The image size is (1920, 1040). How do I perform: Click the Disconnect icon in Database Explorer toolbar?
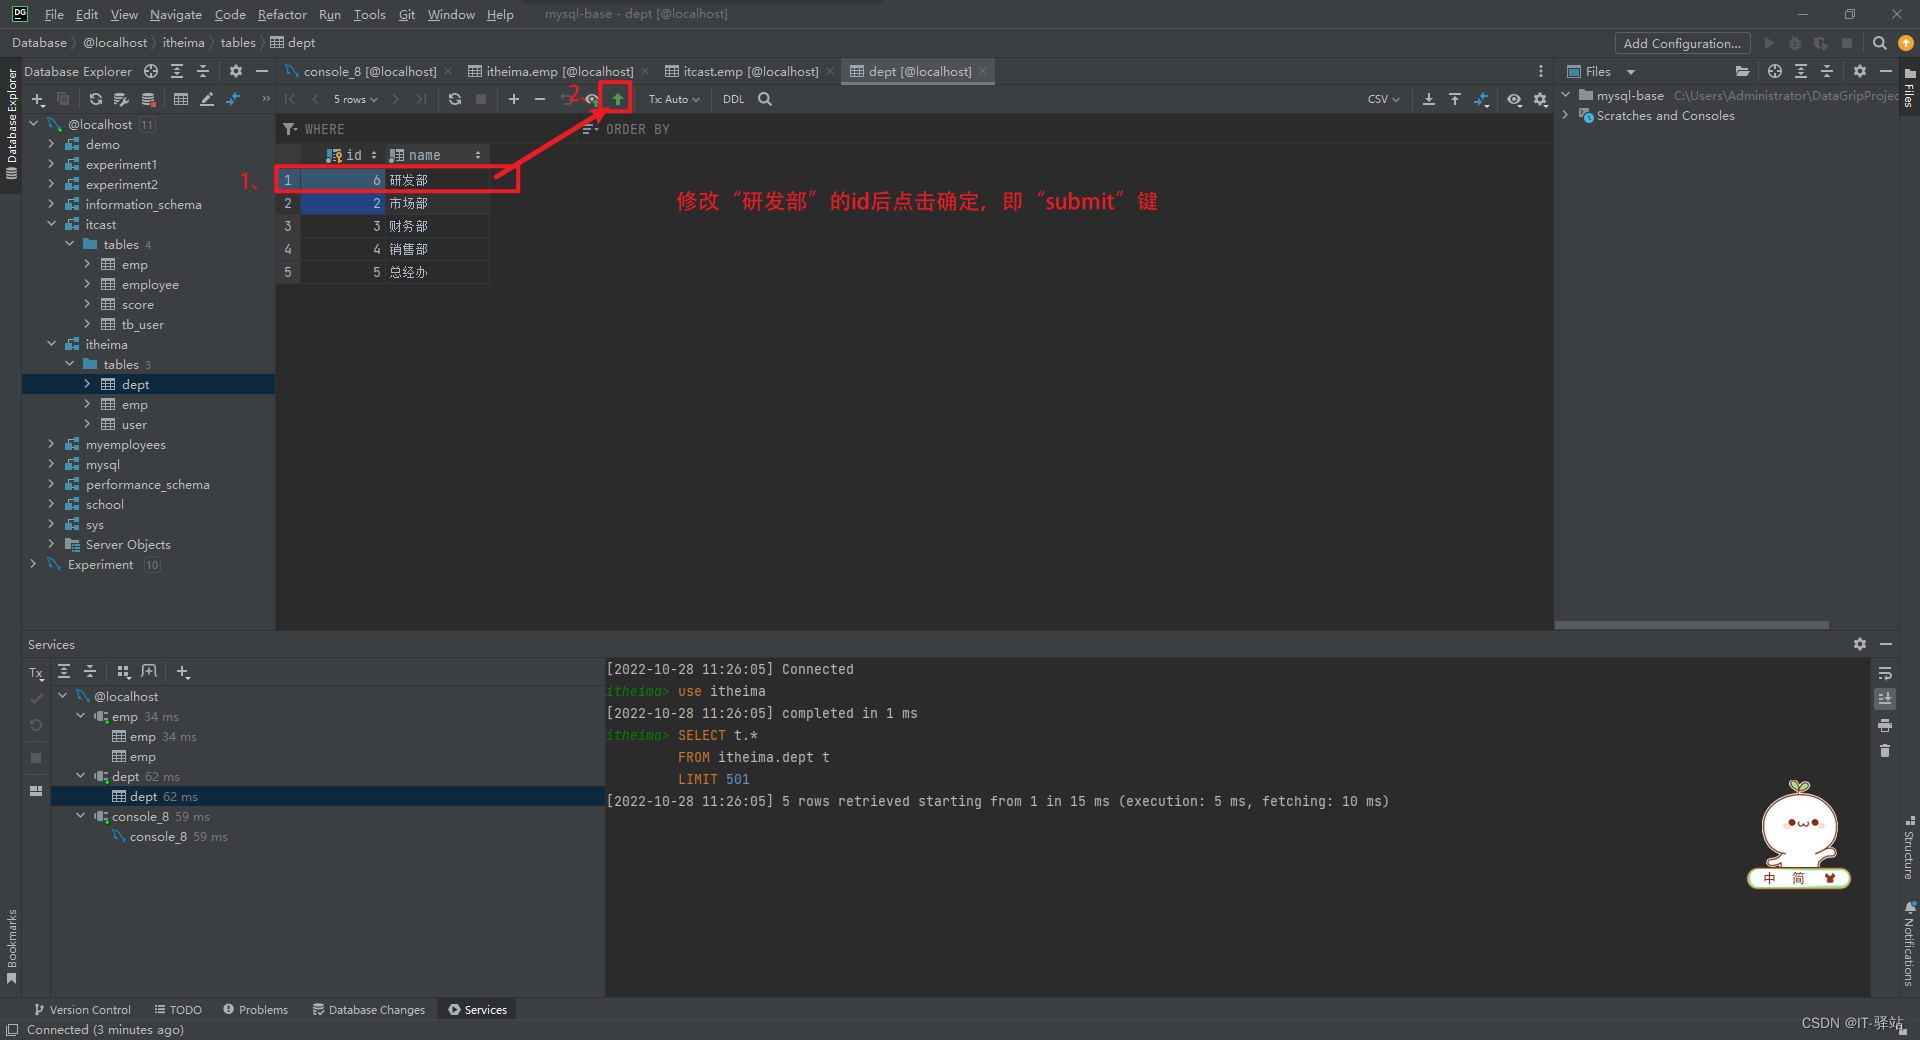tap(148, 99)
